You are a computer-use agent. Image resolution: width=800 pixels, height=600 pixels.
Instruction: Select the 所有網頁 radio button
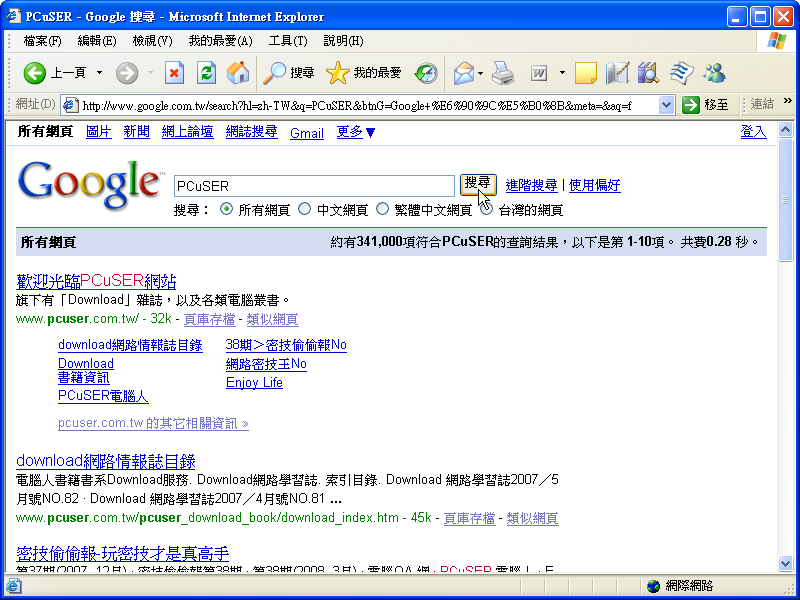(x=226, y=209)
